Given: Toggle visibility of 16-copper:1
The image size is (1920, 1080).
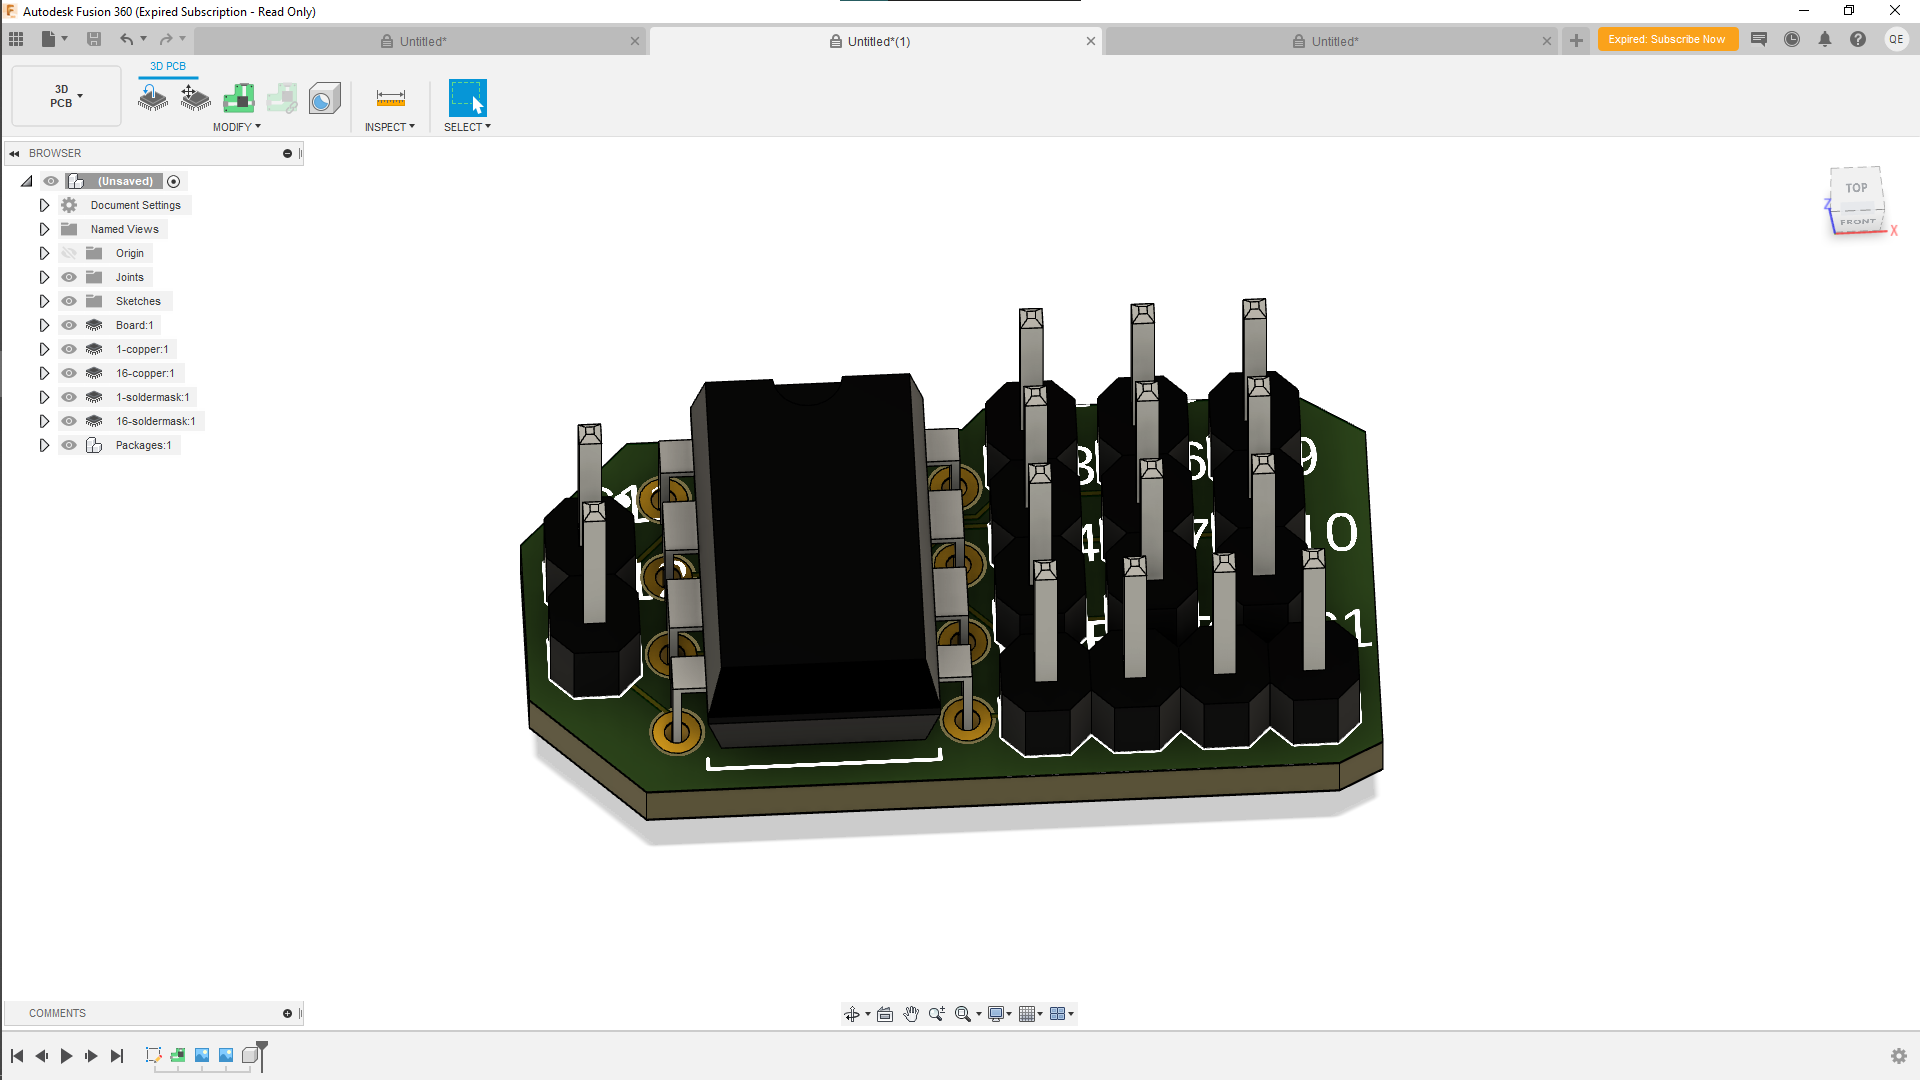Looking at the screenshot, I should [x=69, y=373].
